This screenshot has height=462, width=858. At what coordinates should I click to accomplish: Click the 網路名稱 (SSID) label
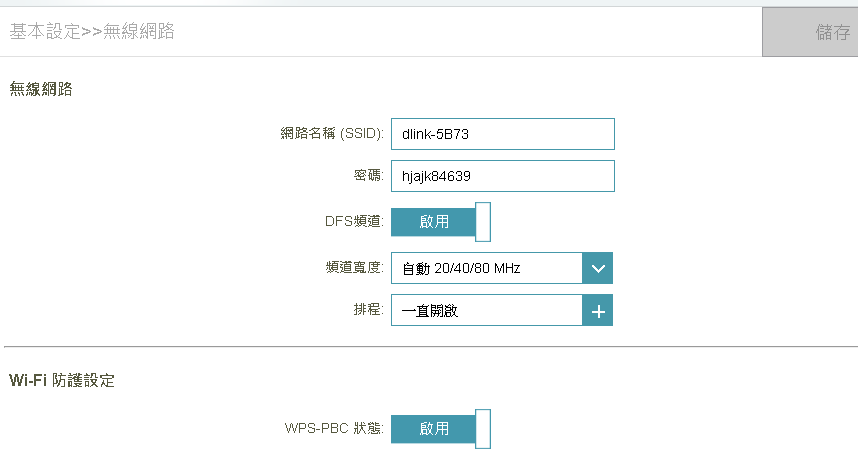[332, 134]
